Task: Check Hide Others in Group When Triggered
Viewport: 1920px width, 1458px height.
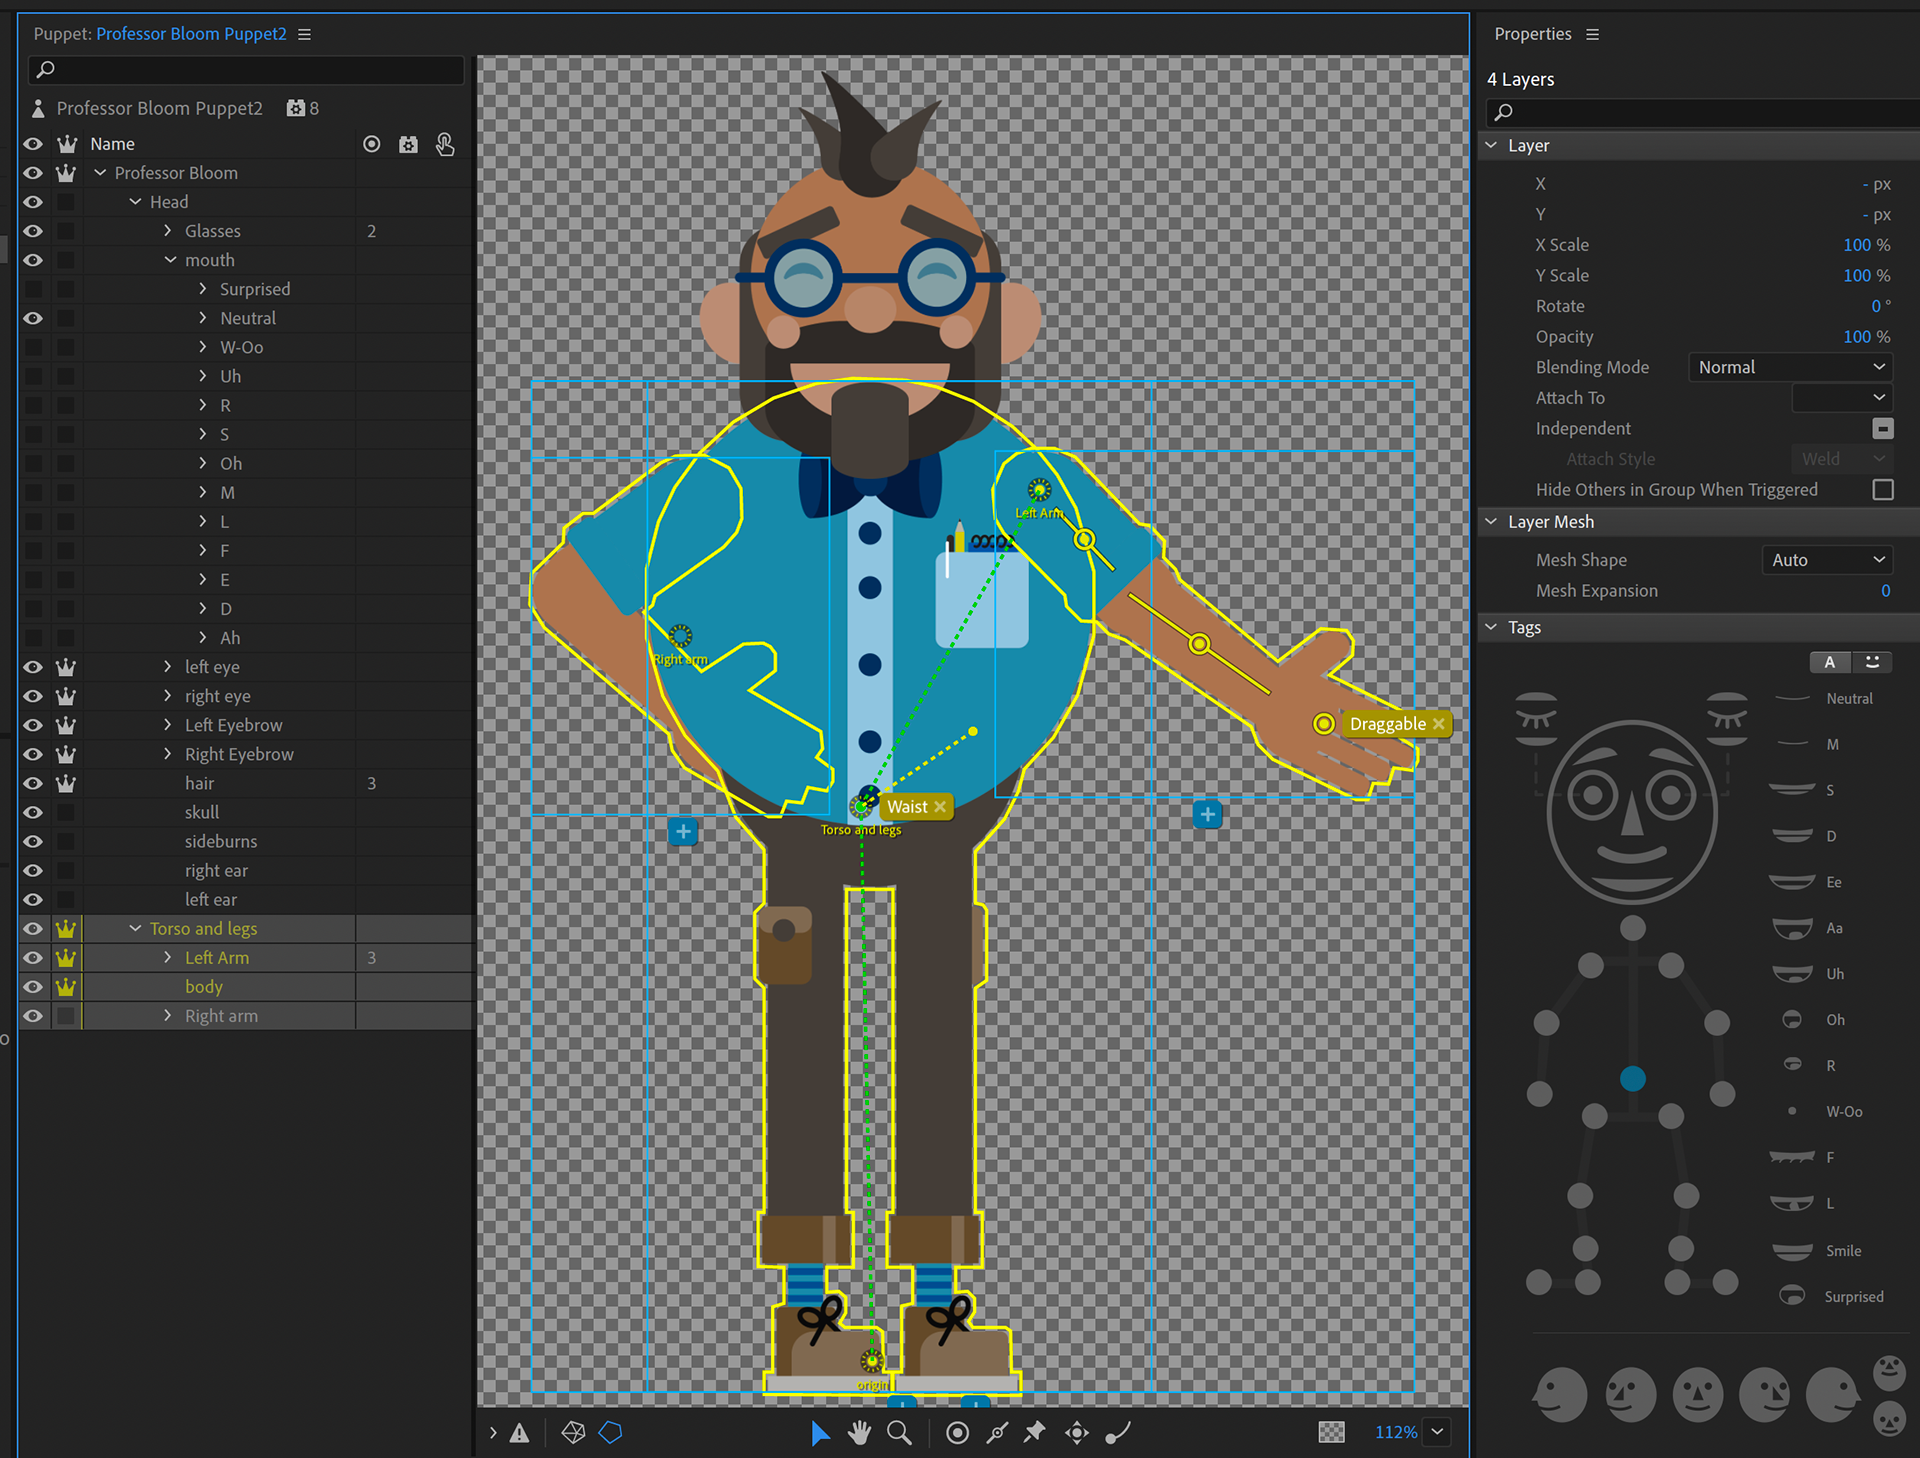Action: tap(1882, 490)
